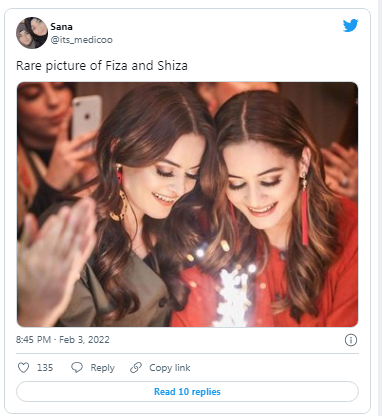Viewport: 382px width, 416px height.
Task: Open Sana's profile avatar
Action: (32, 33)
